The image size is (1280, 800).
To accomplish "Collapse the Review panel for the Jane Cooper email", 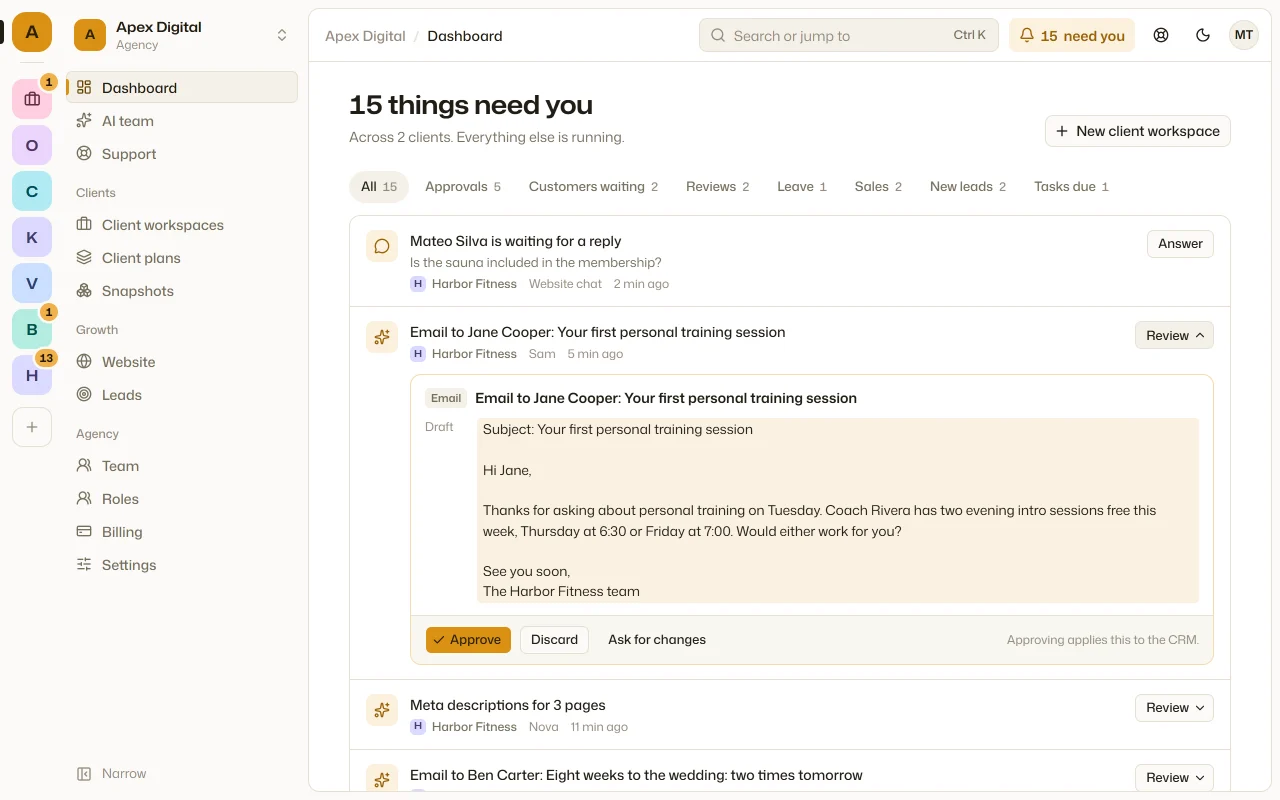I will (x=1174, y=335).
